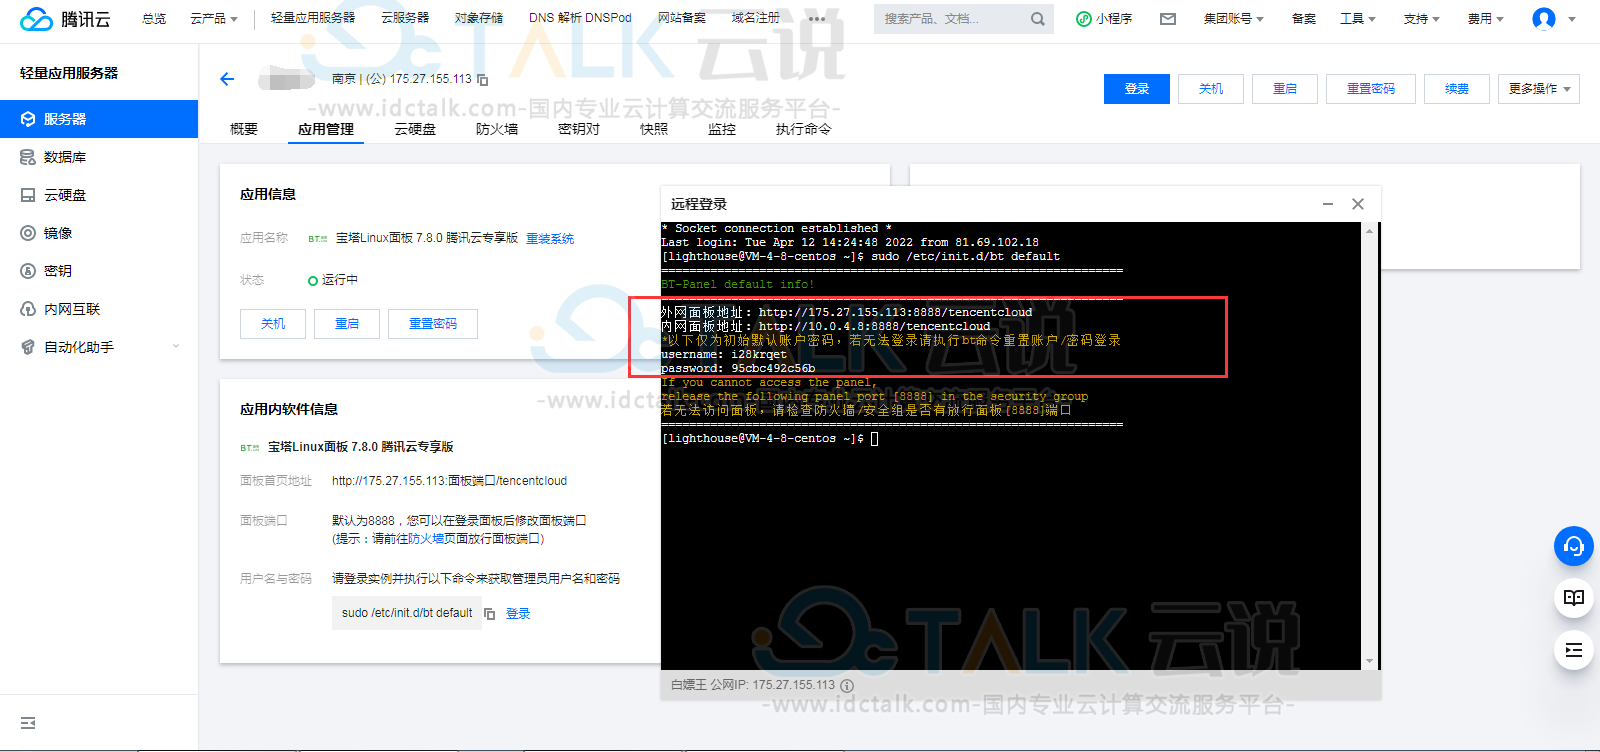Select 服务器 in the sidebar
1600x752 pixels.
point(99,119)
